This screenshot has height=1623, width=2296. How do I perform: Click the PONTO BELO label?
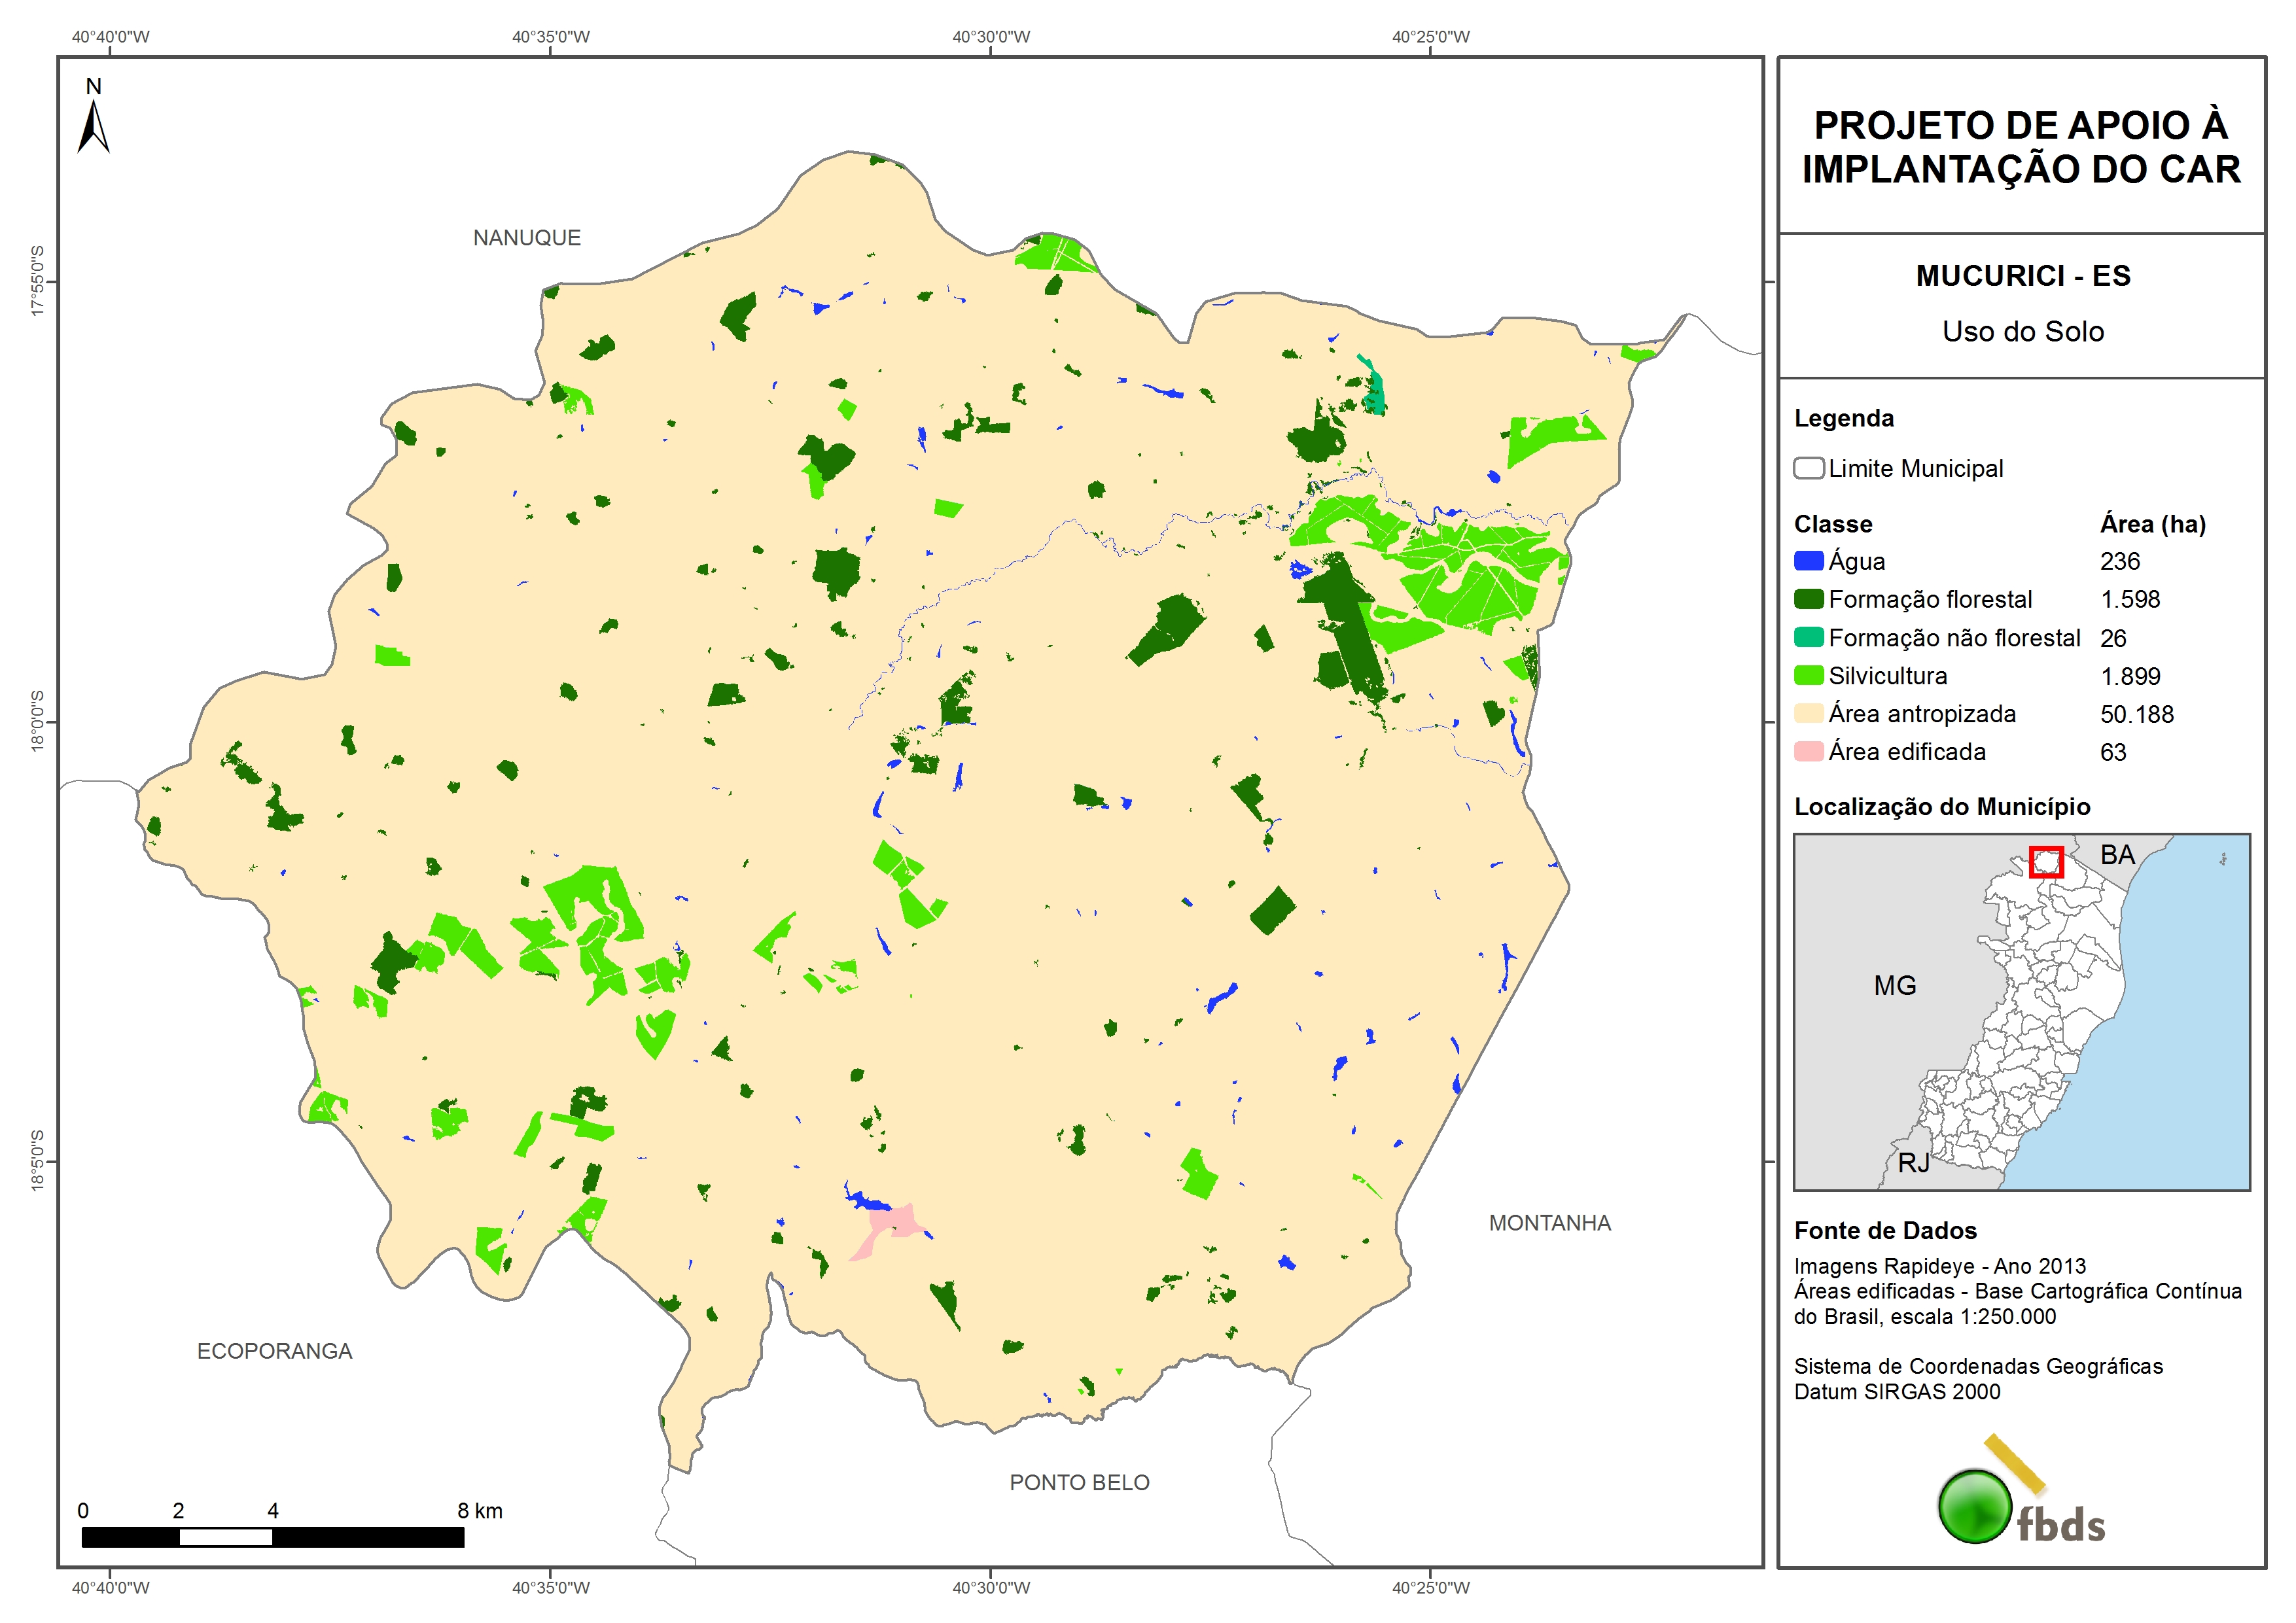click(x=1079, y=1482)
